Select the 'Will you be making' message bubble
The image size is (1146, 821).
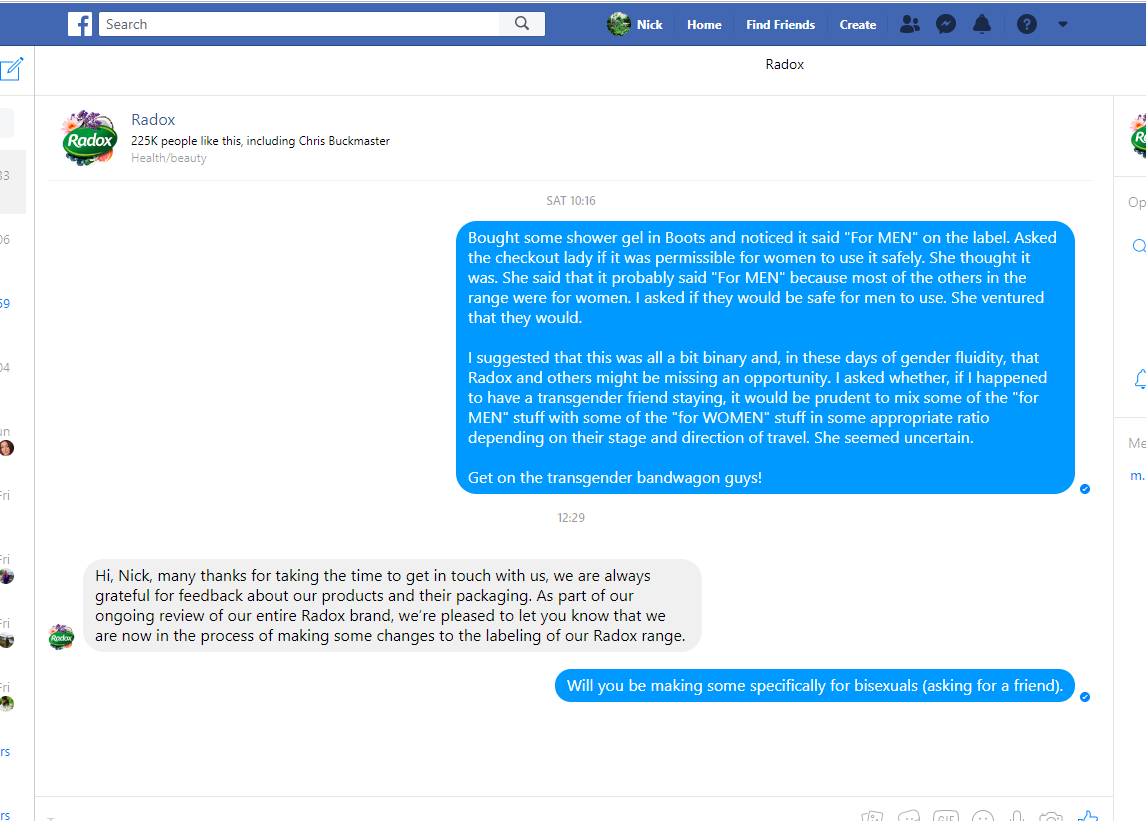[815, 686]
